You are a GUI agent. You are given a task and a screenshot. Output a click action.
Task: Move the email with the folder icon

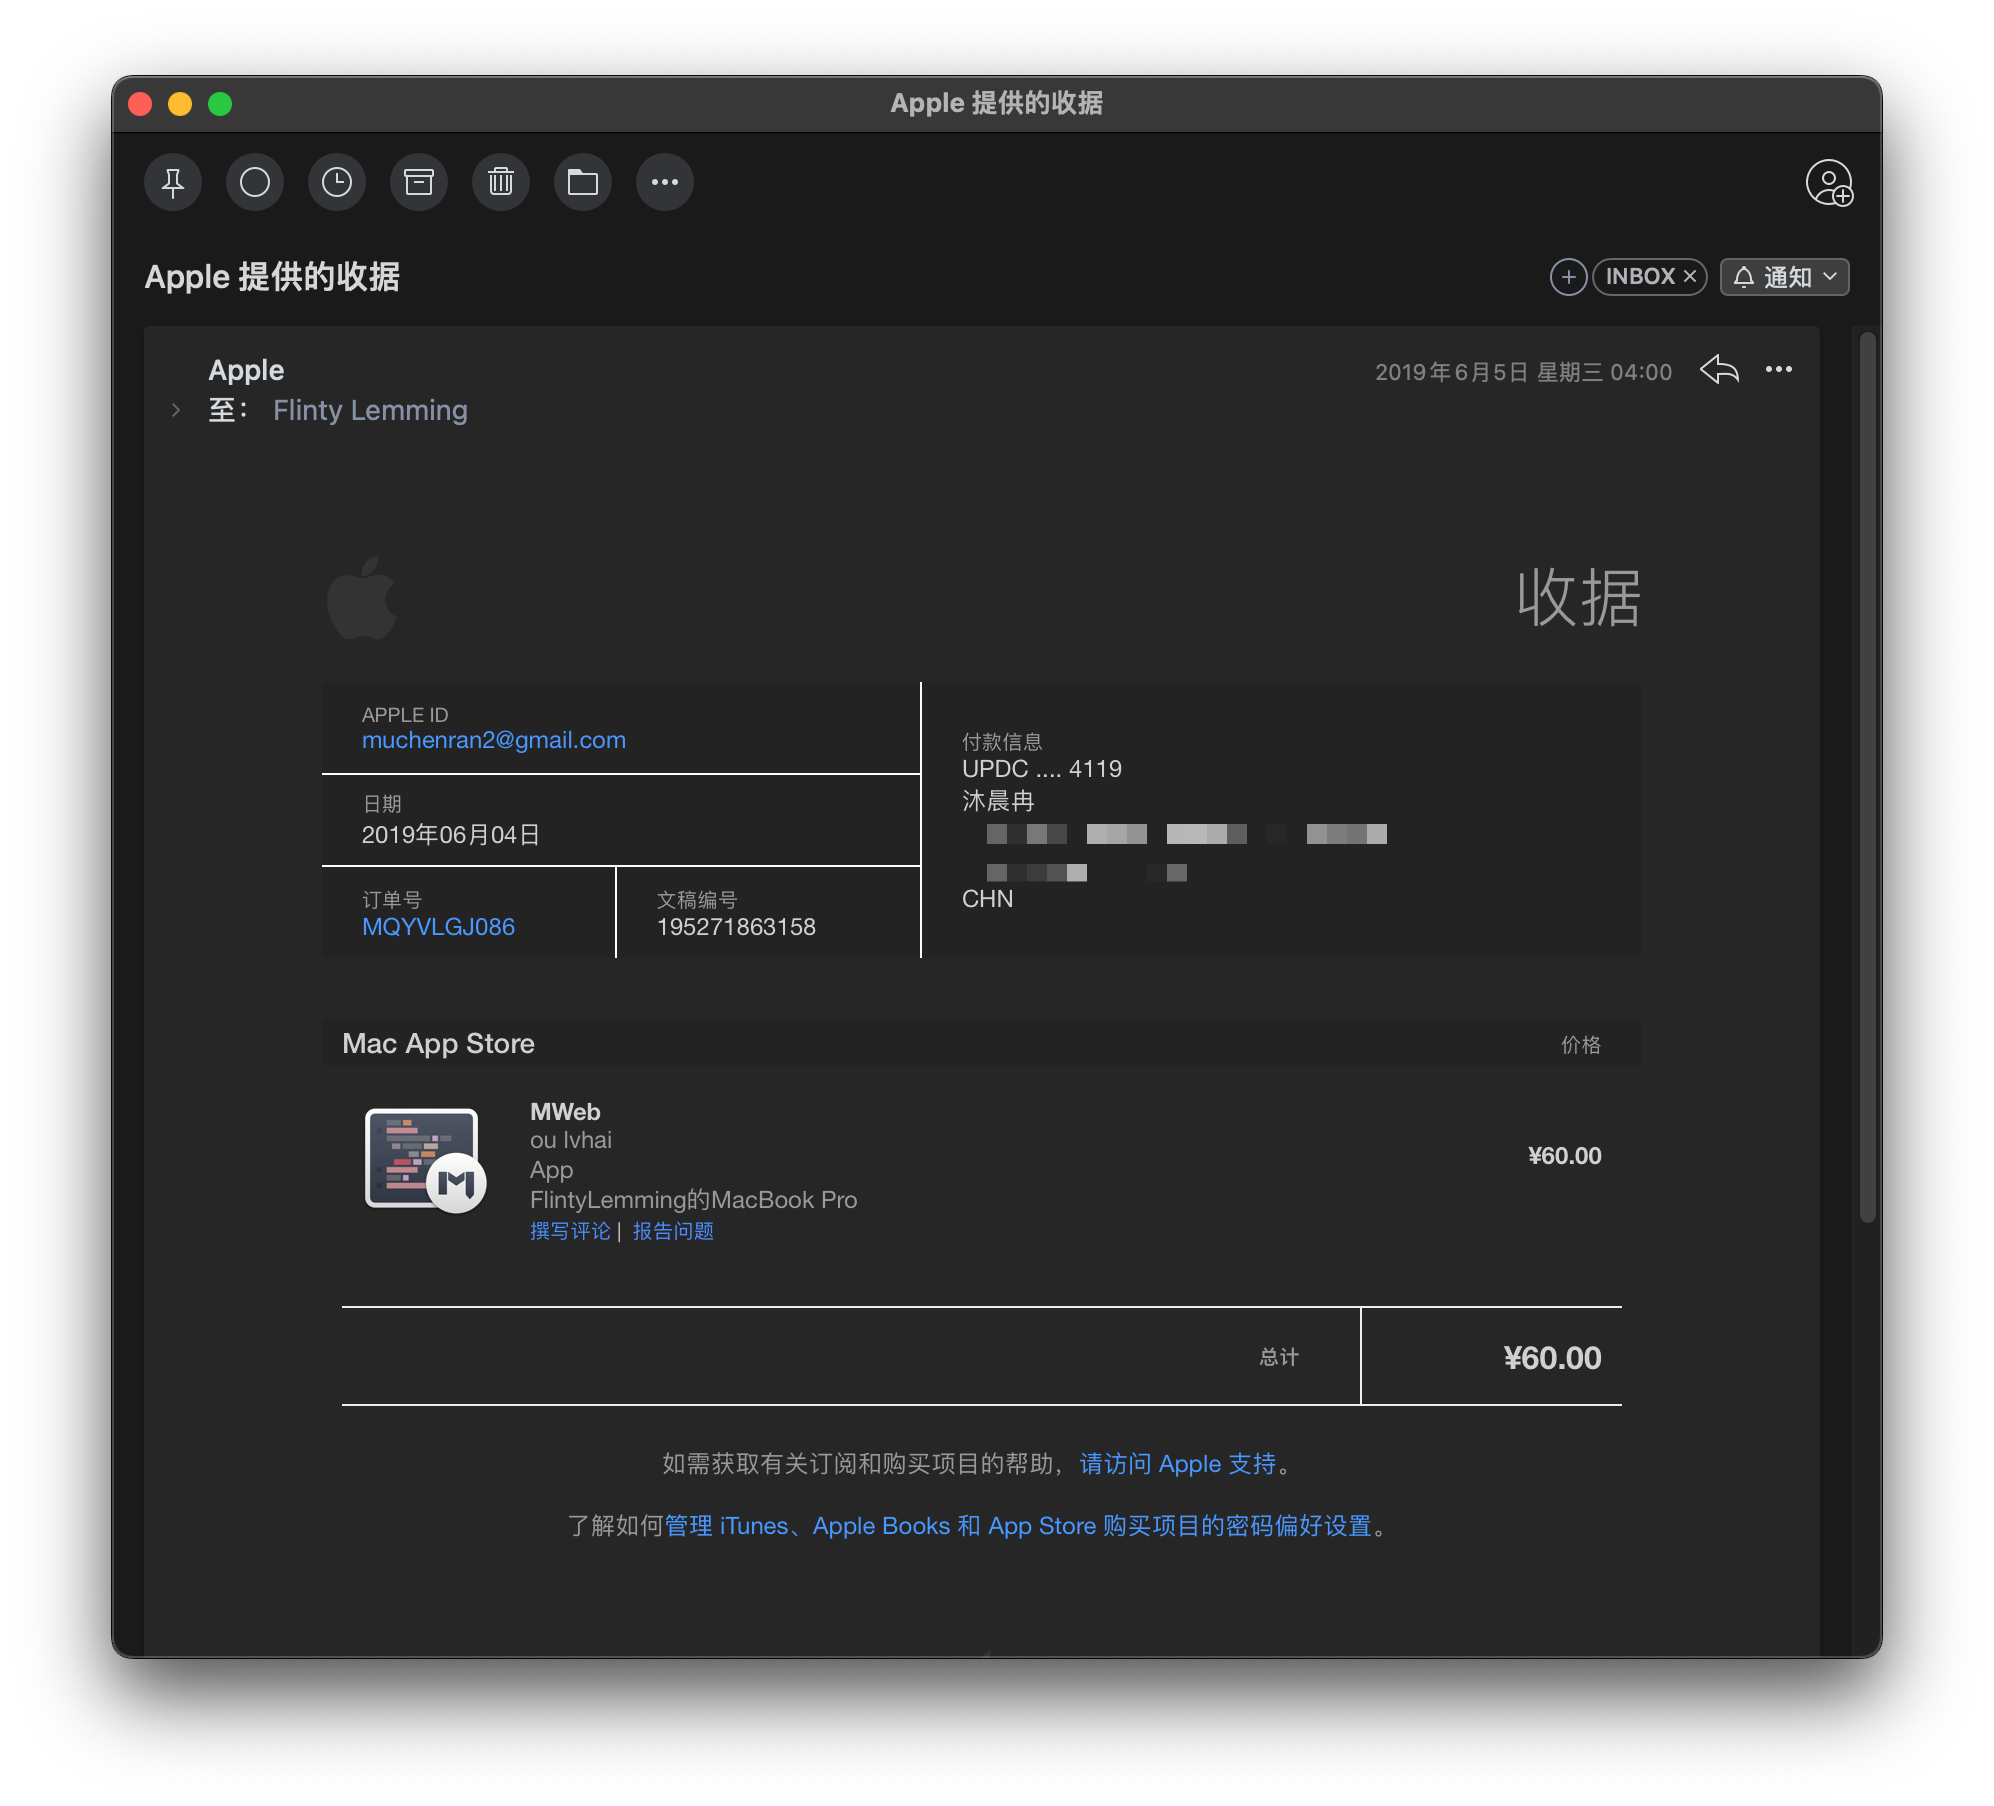(x=583, y=182)
